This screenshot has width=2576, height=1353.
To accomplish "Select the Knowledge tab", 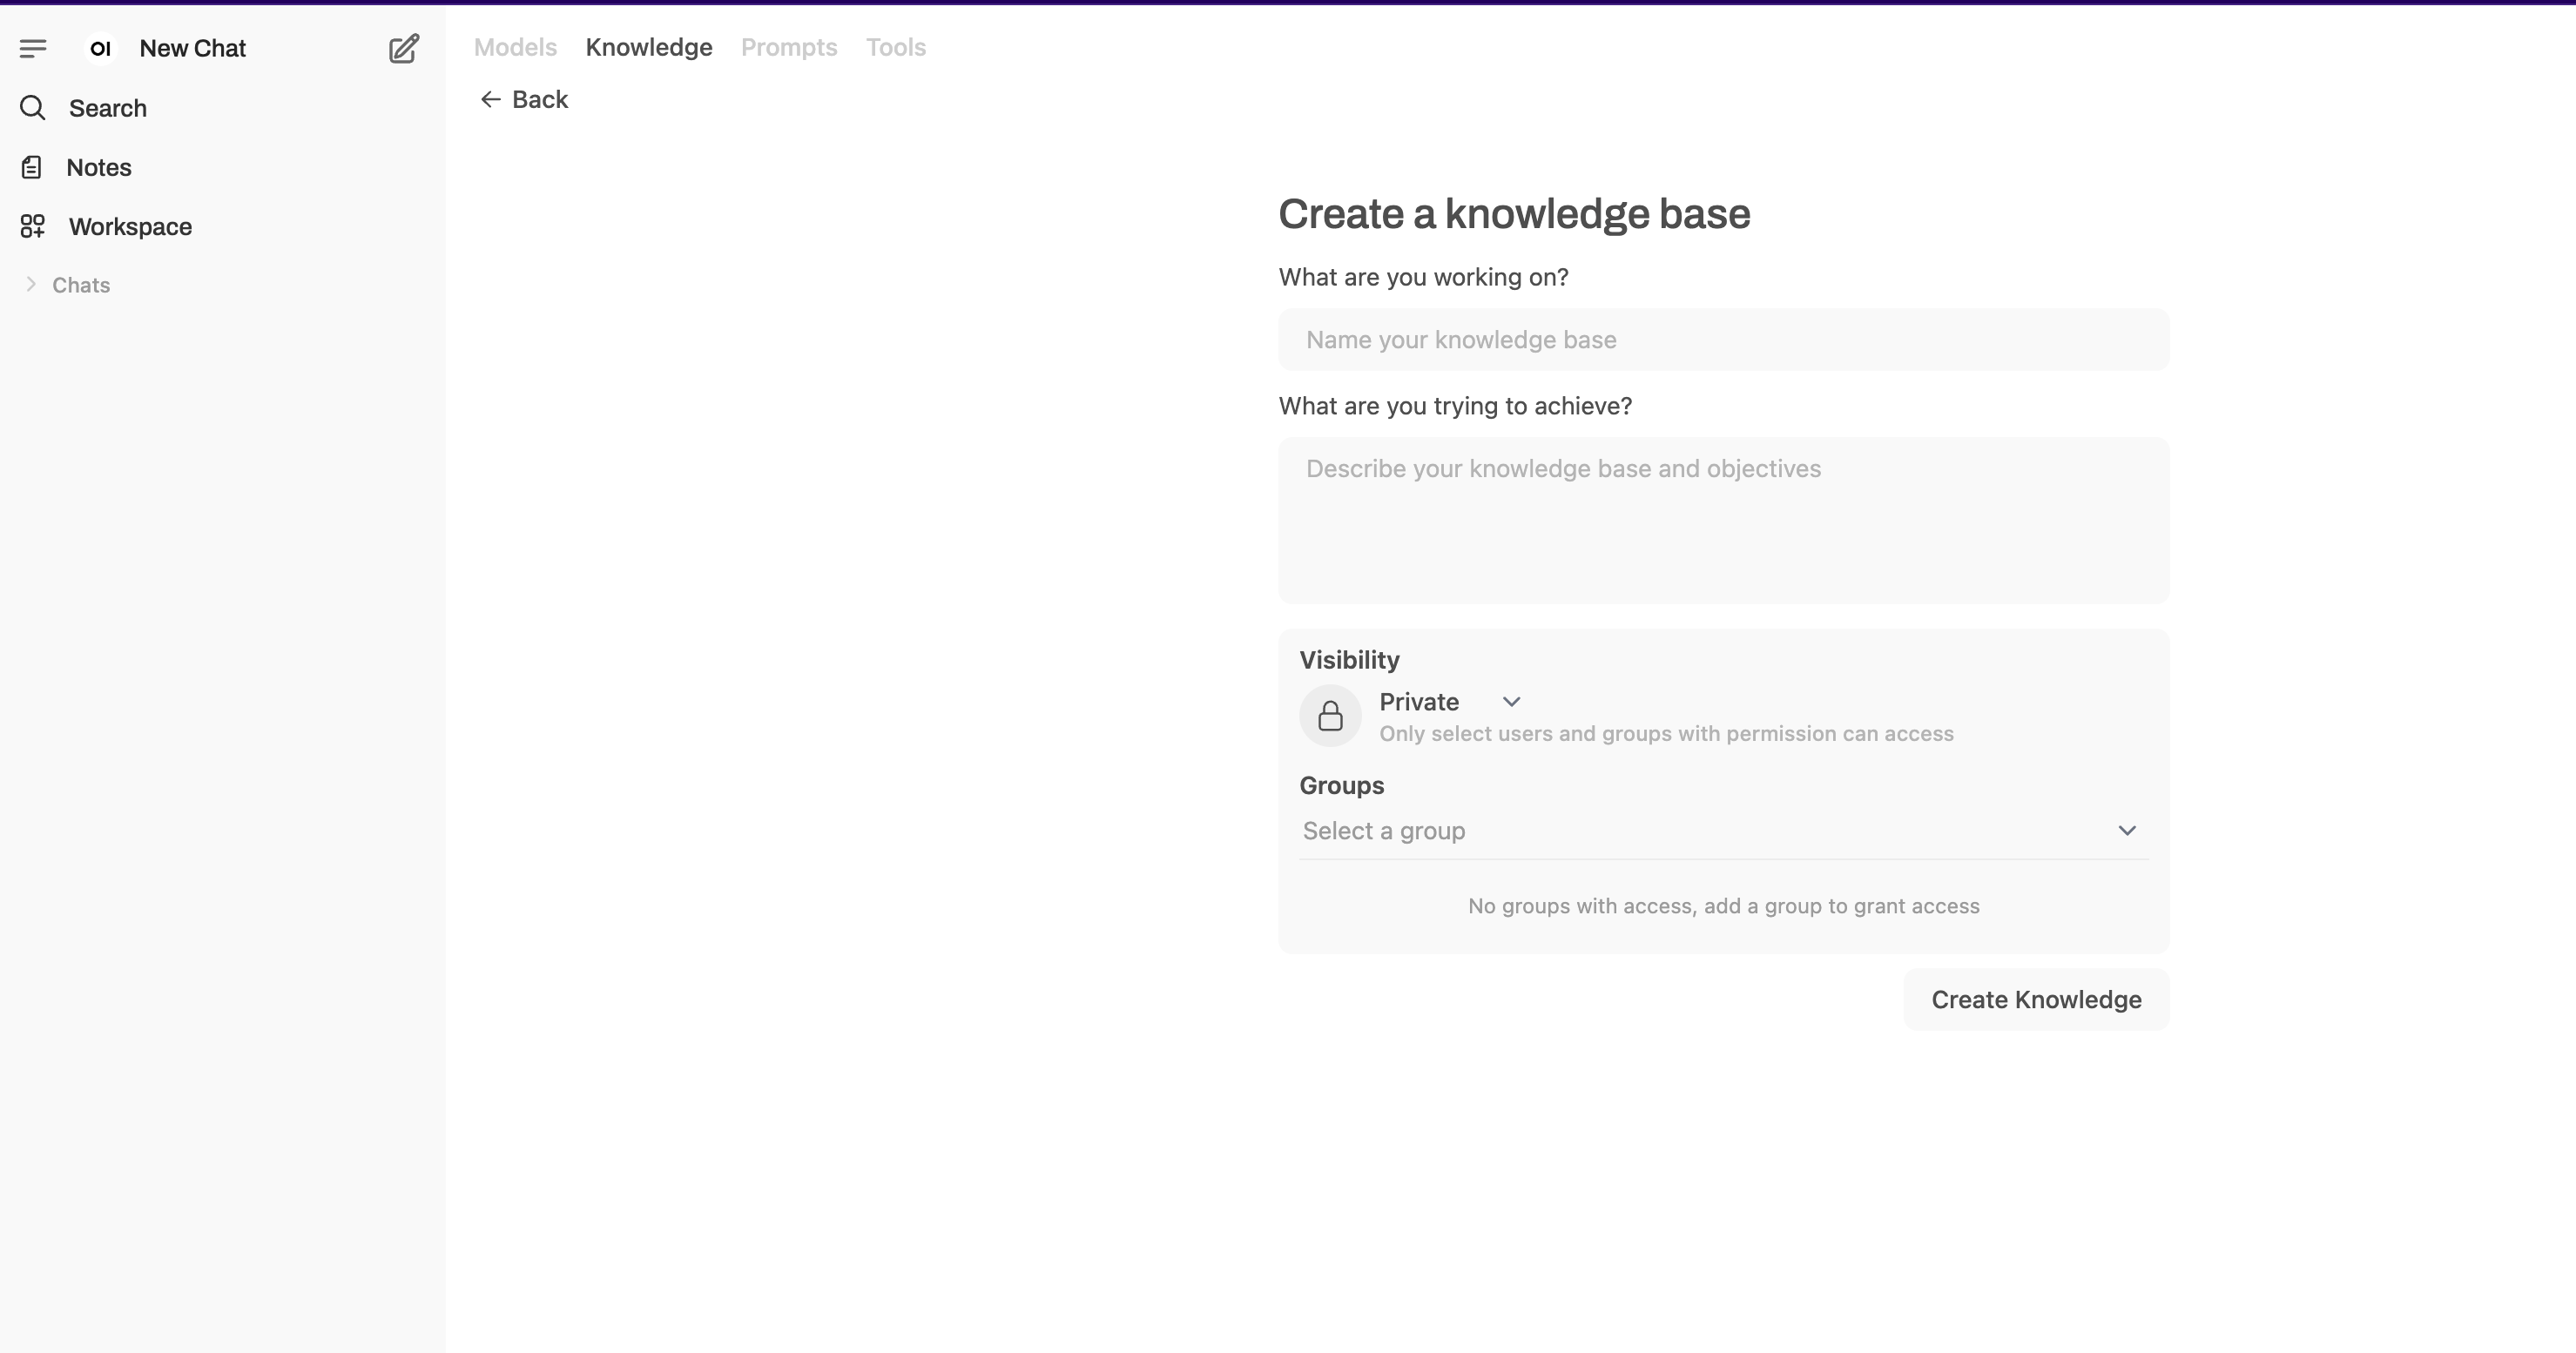I will point(649,47).
